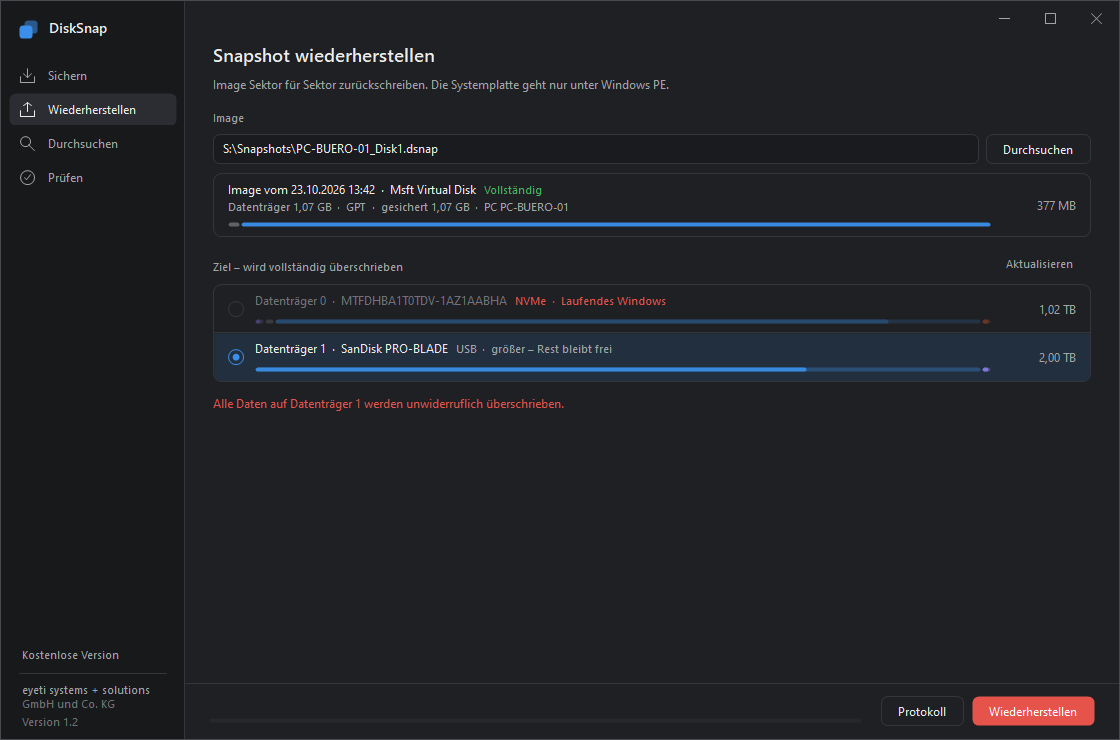Click the "2,00 TB" disk size value

click(1057, 358)
